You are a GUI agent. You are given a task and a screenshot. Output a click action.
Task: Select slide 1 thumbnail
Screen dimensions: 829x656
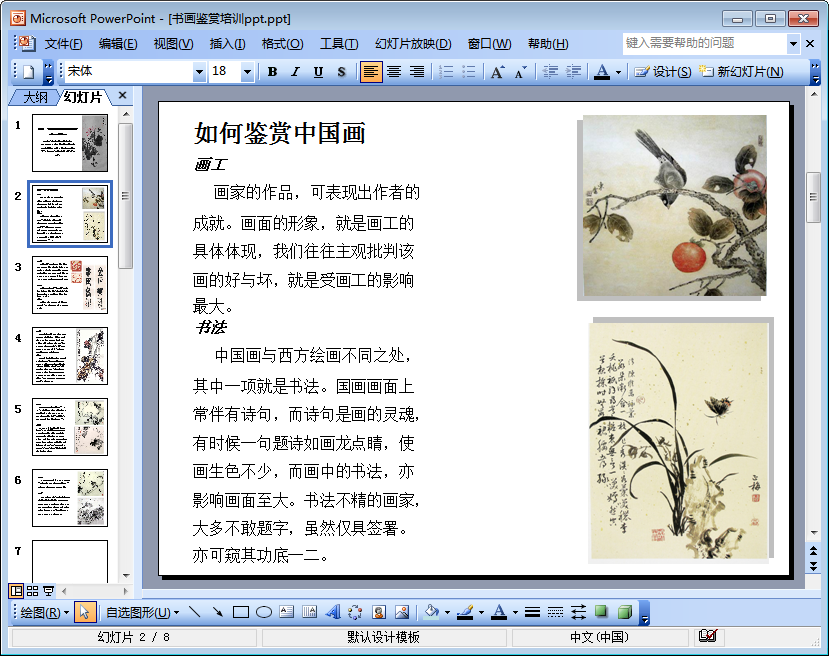pos(70,143)
